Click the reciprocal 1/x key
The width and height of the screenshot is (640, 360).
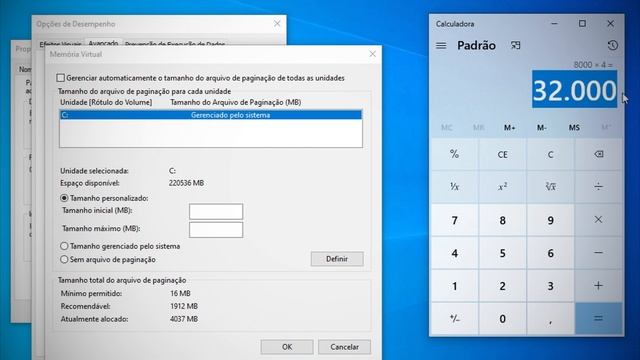pos(454,187)
